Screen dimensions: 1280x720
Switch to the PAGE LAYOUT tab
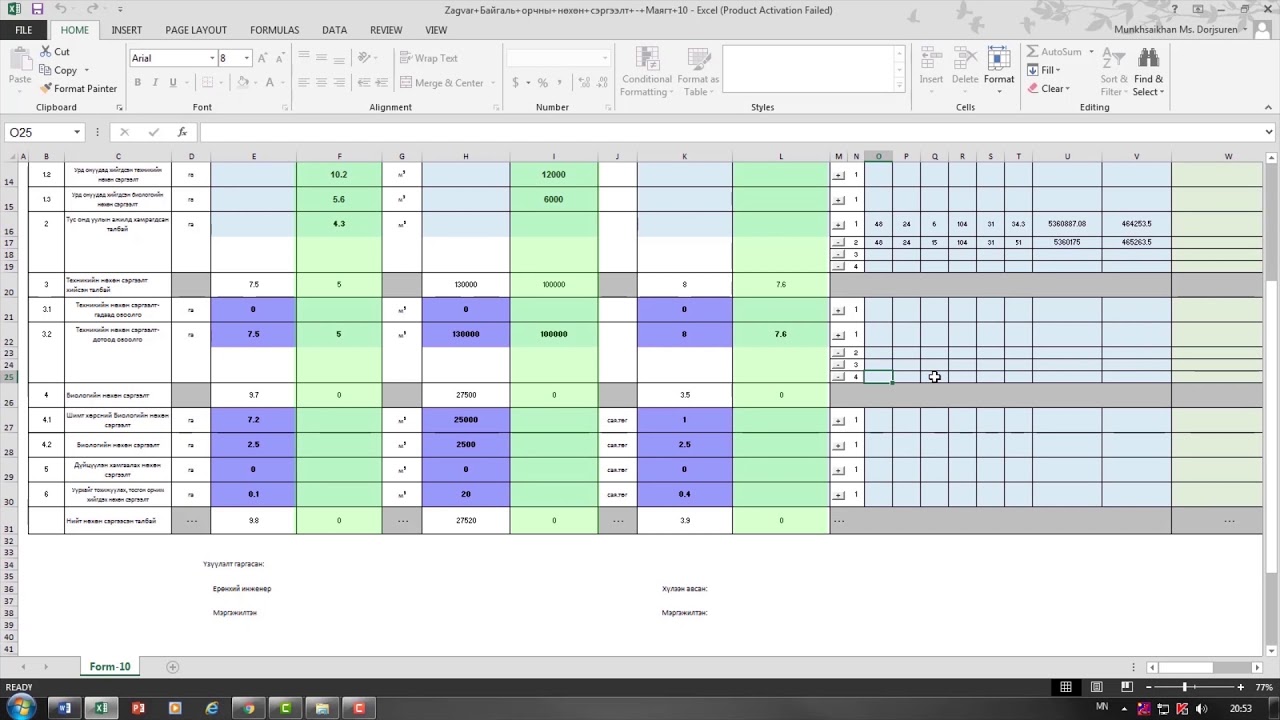(x=196, y=30)
